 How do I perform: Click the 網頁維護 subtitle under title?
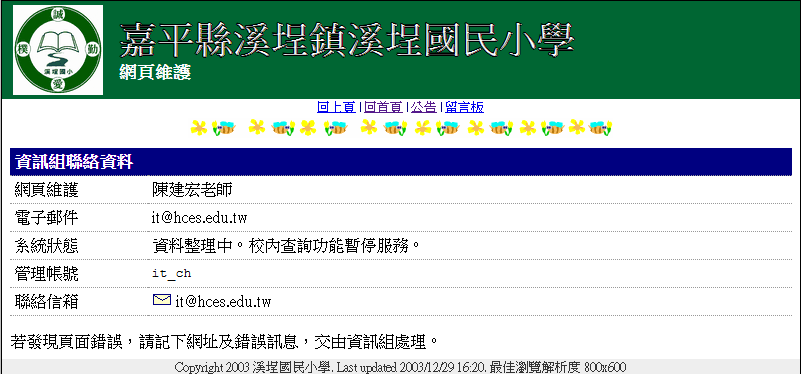(x=155, y=73)
